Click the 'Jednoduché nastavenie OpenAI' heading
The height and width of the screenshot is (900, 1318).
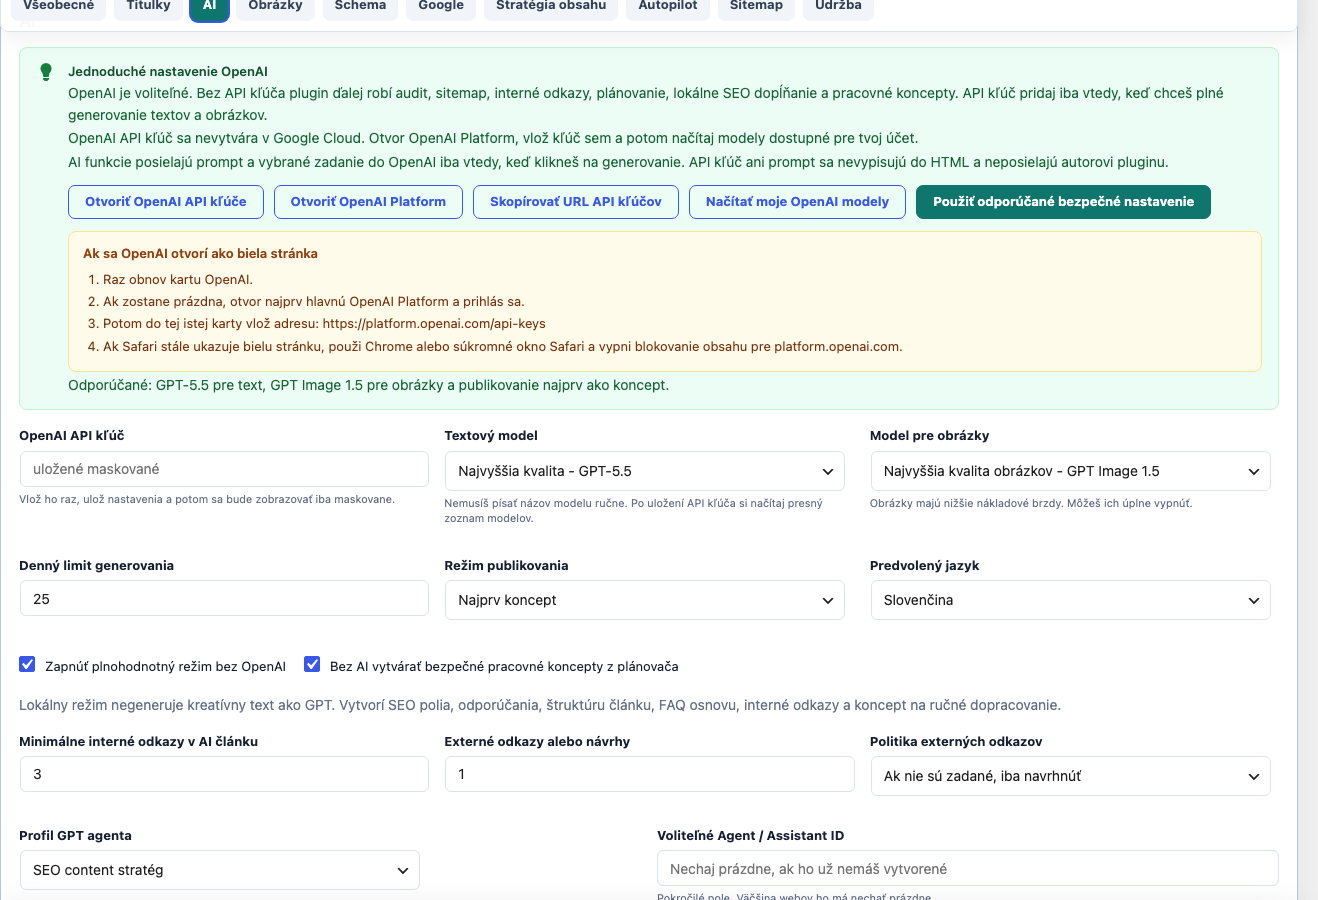[168, 72]
